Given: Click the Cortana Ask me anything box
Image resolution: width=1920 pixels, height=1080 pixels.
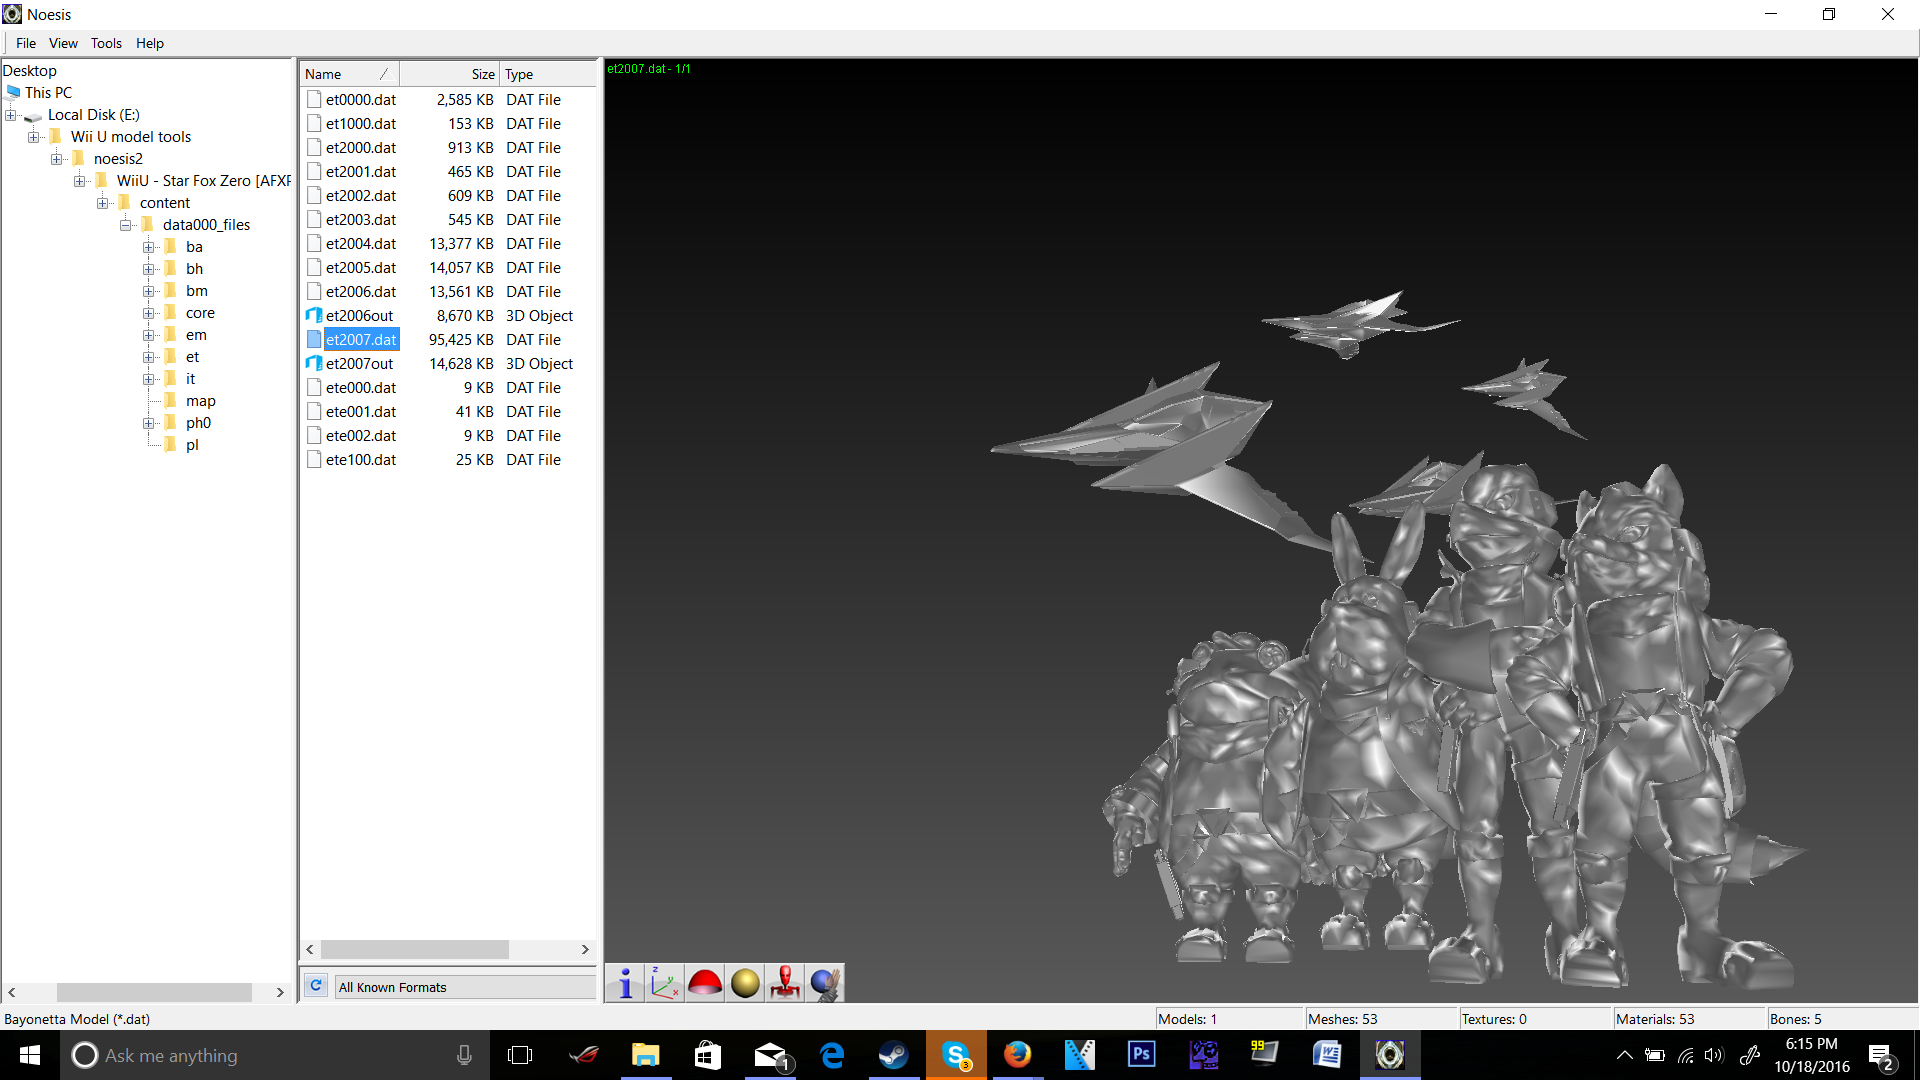Looking at the screenshot, I should [275, 1055].
